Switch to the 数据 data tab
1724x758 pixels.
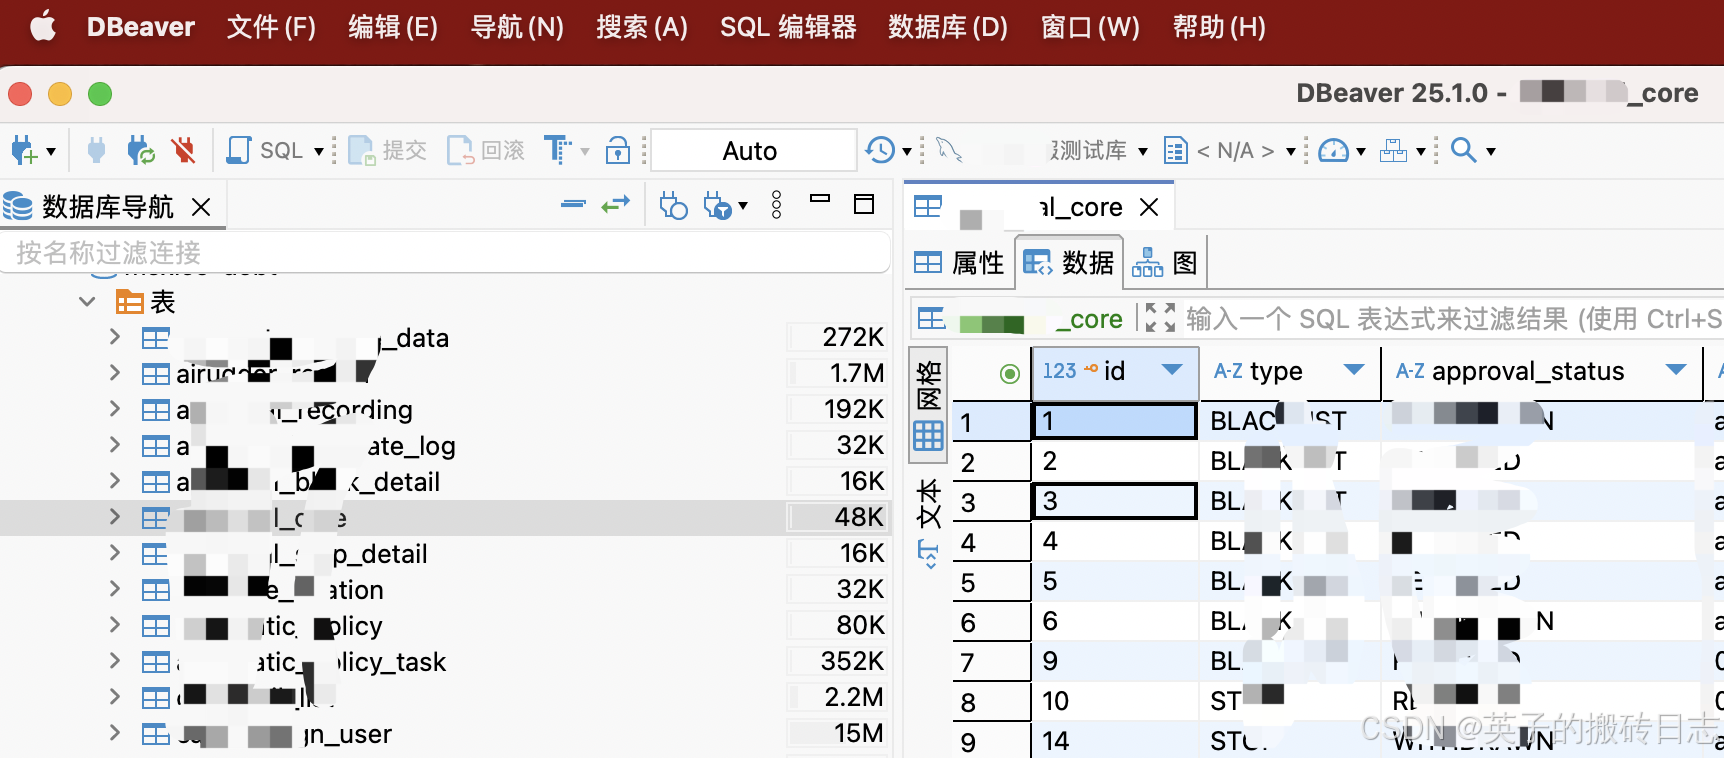1069,263
